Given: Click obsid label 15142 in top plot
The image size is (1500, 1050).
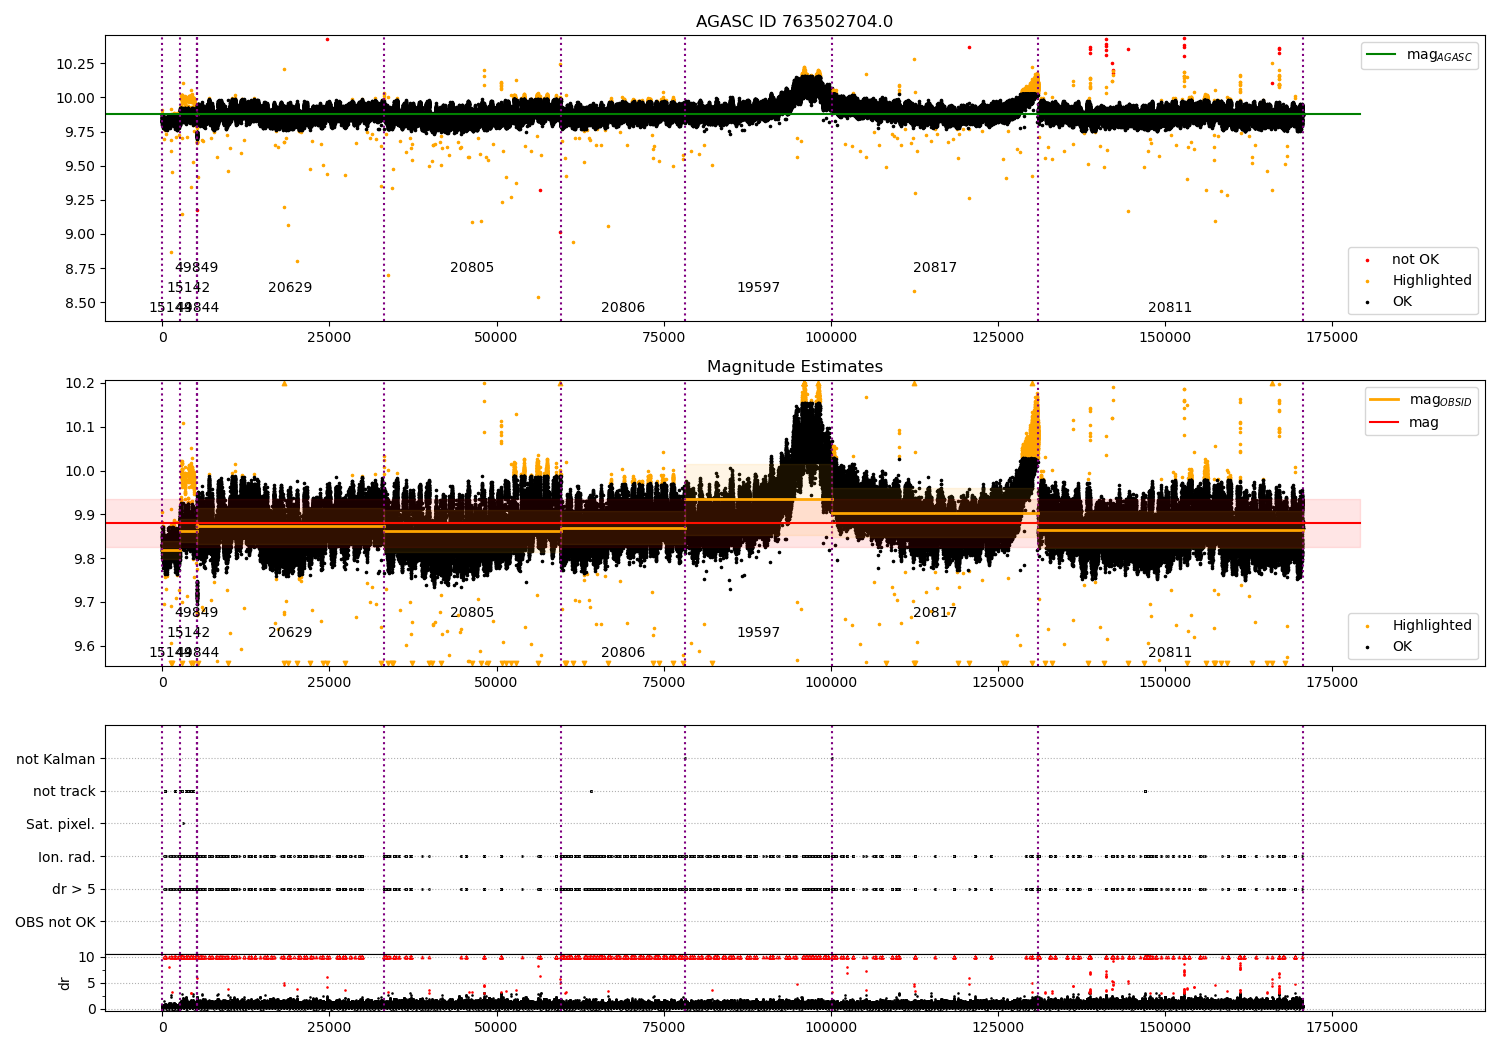Looking at the screenshot, I should pyautogui.click(x=188, y=288).
